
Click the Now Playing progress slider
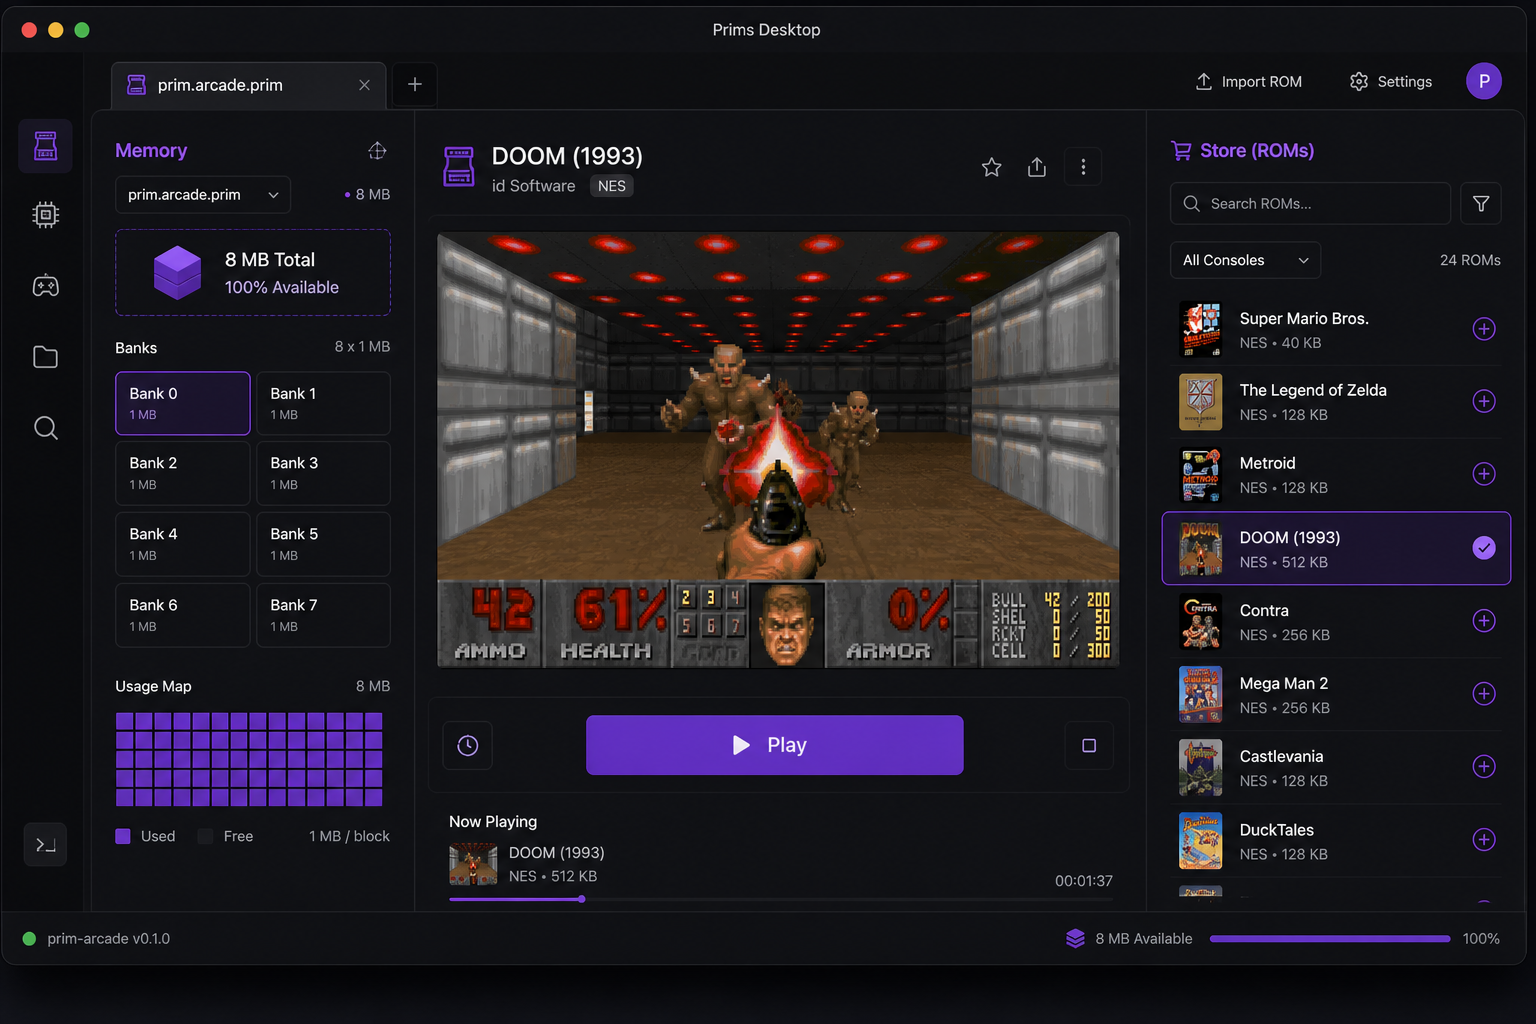780,899
